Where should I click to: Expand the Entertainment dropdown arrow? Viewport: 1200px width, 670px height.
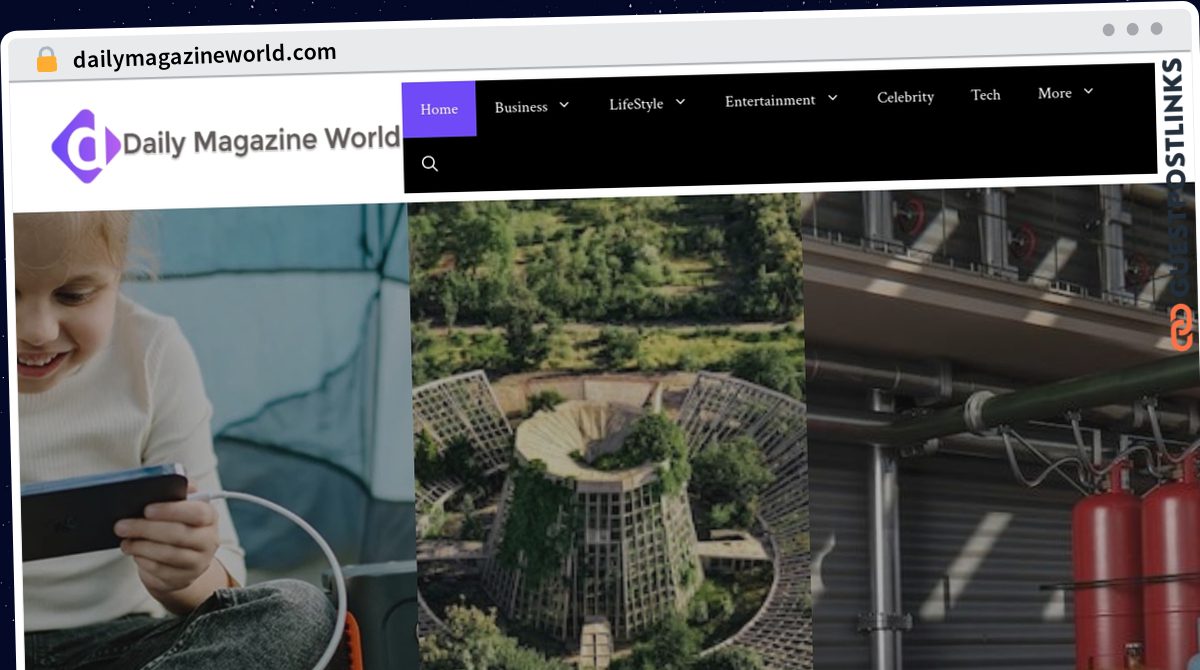pyautogui.click(x=832, y=98)
